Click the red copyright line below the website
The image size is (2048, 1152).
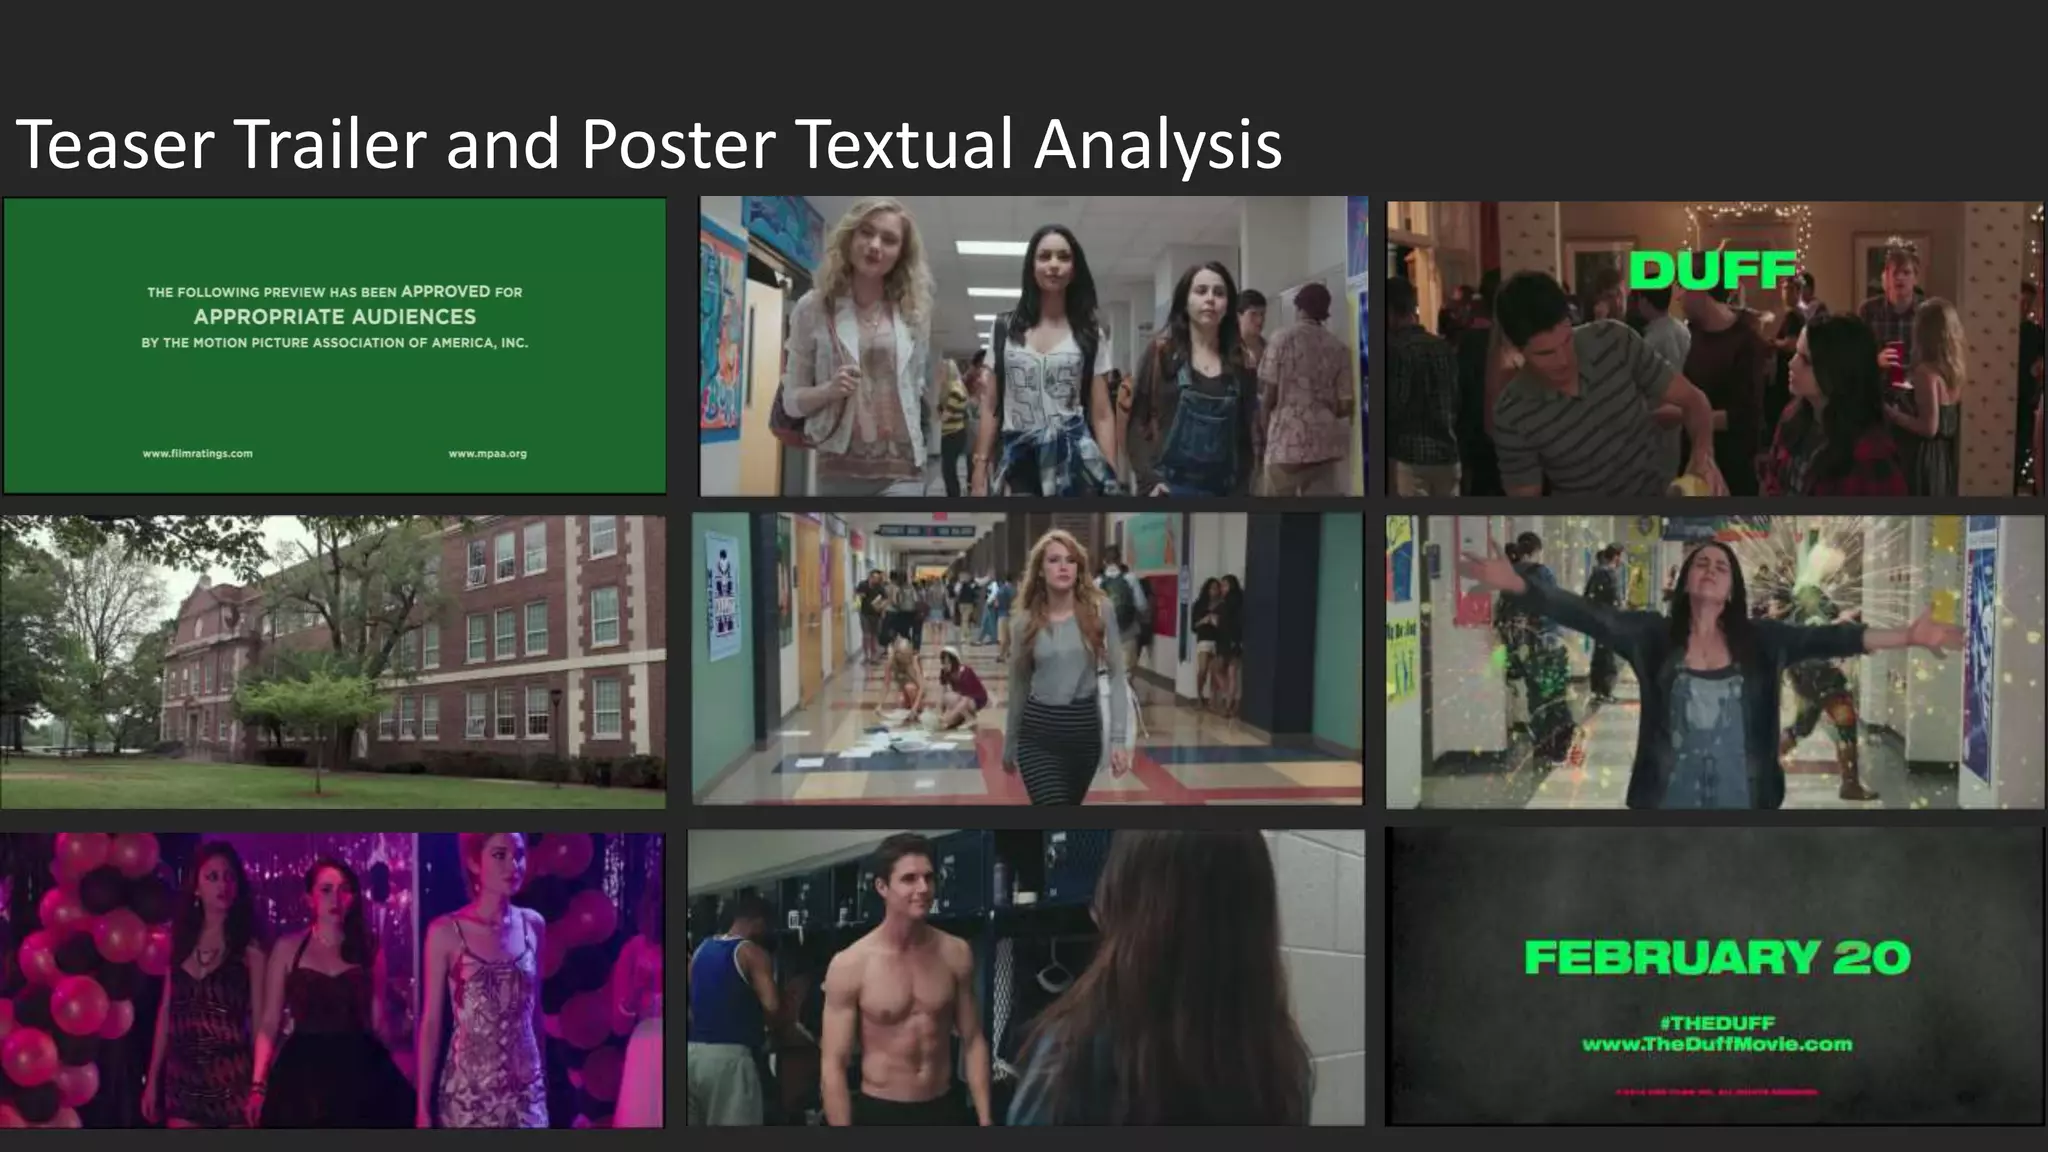[1716, 1092]
